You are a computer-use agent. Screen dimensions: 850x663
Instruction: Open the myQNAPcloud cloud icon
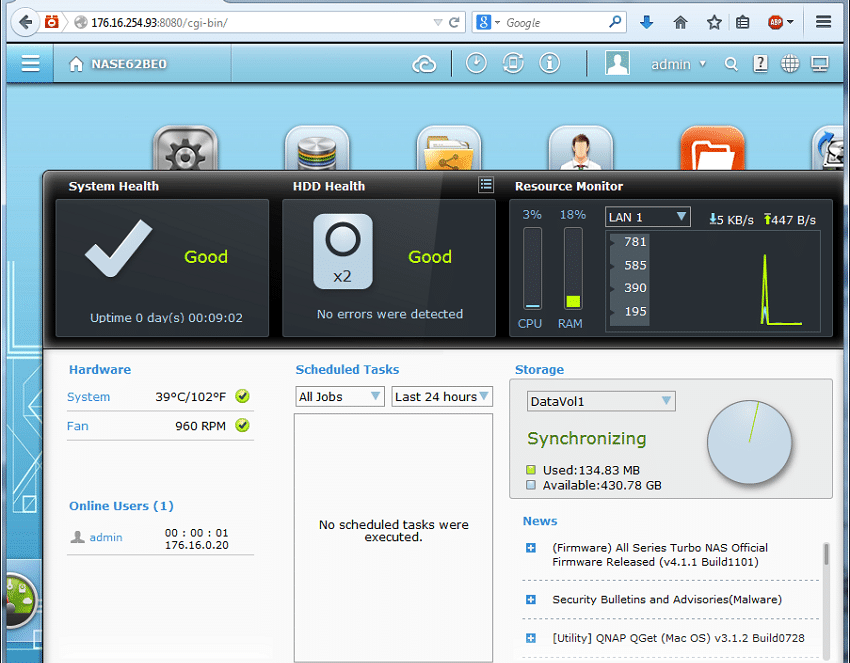(424, 65)
